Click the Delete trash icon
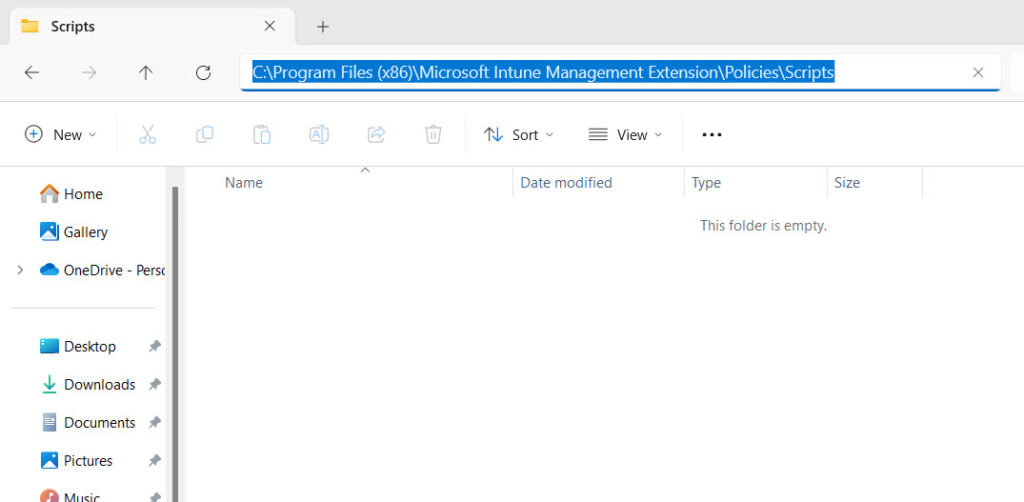Image resolution: width=1024 pixels, height=502 pixels. tap(433, 134)
